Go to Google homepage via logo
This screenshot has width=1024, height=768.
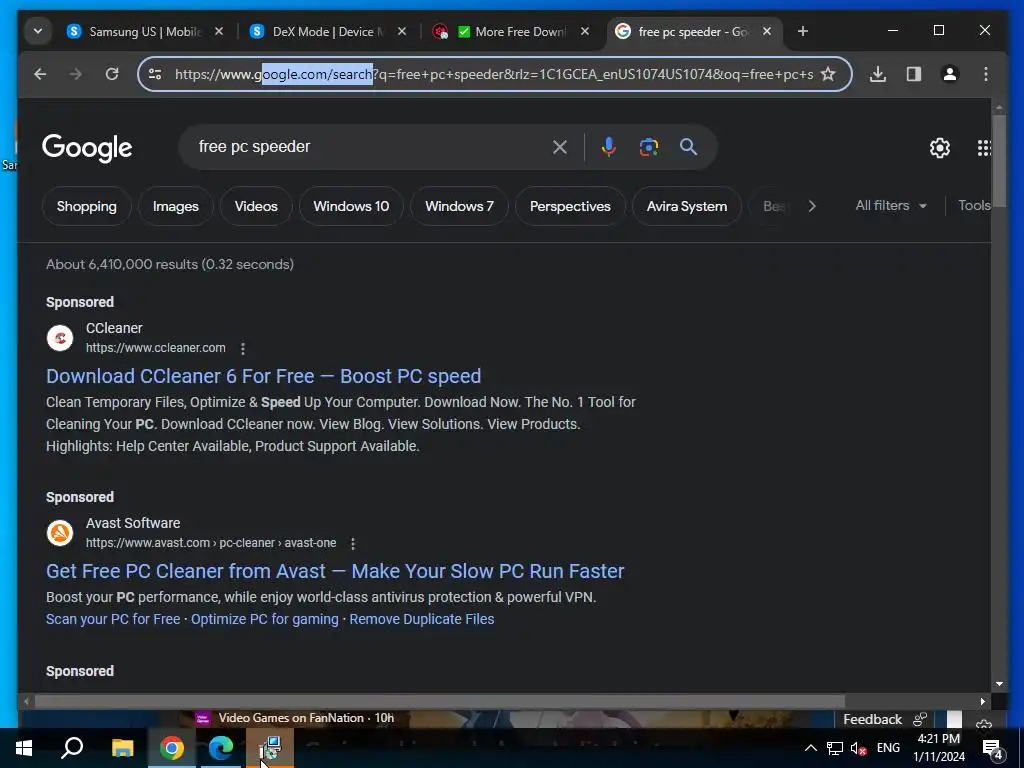coord(87,148)
